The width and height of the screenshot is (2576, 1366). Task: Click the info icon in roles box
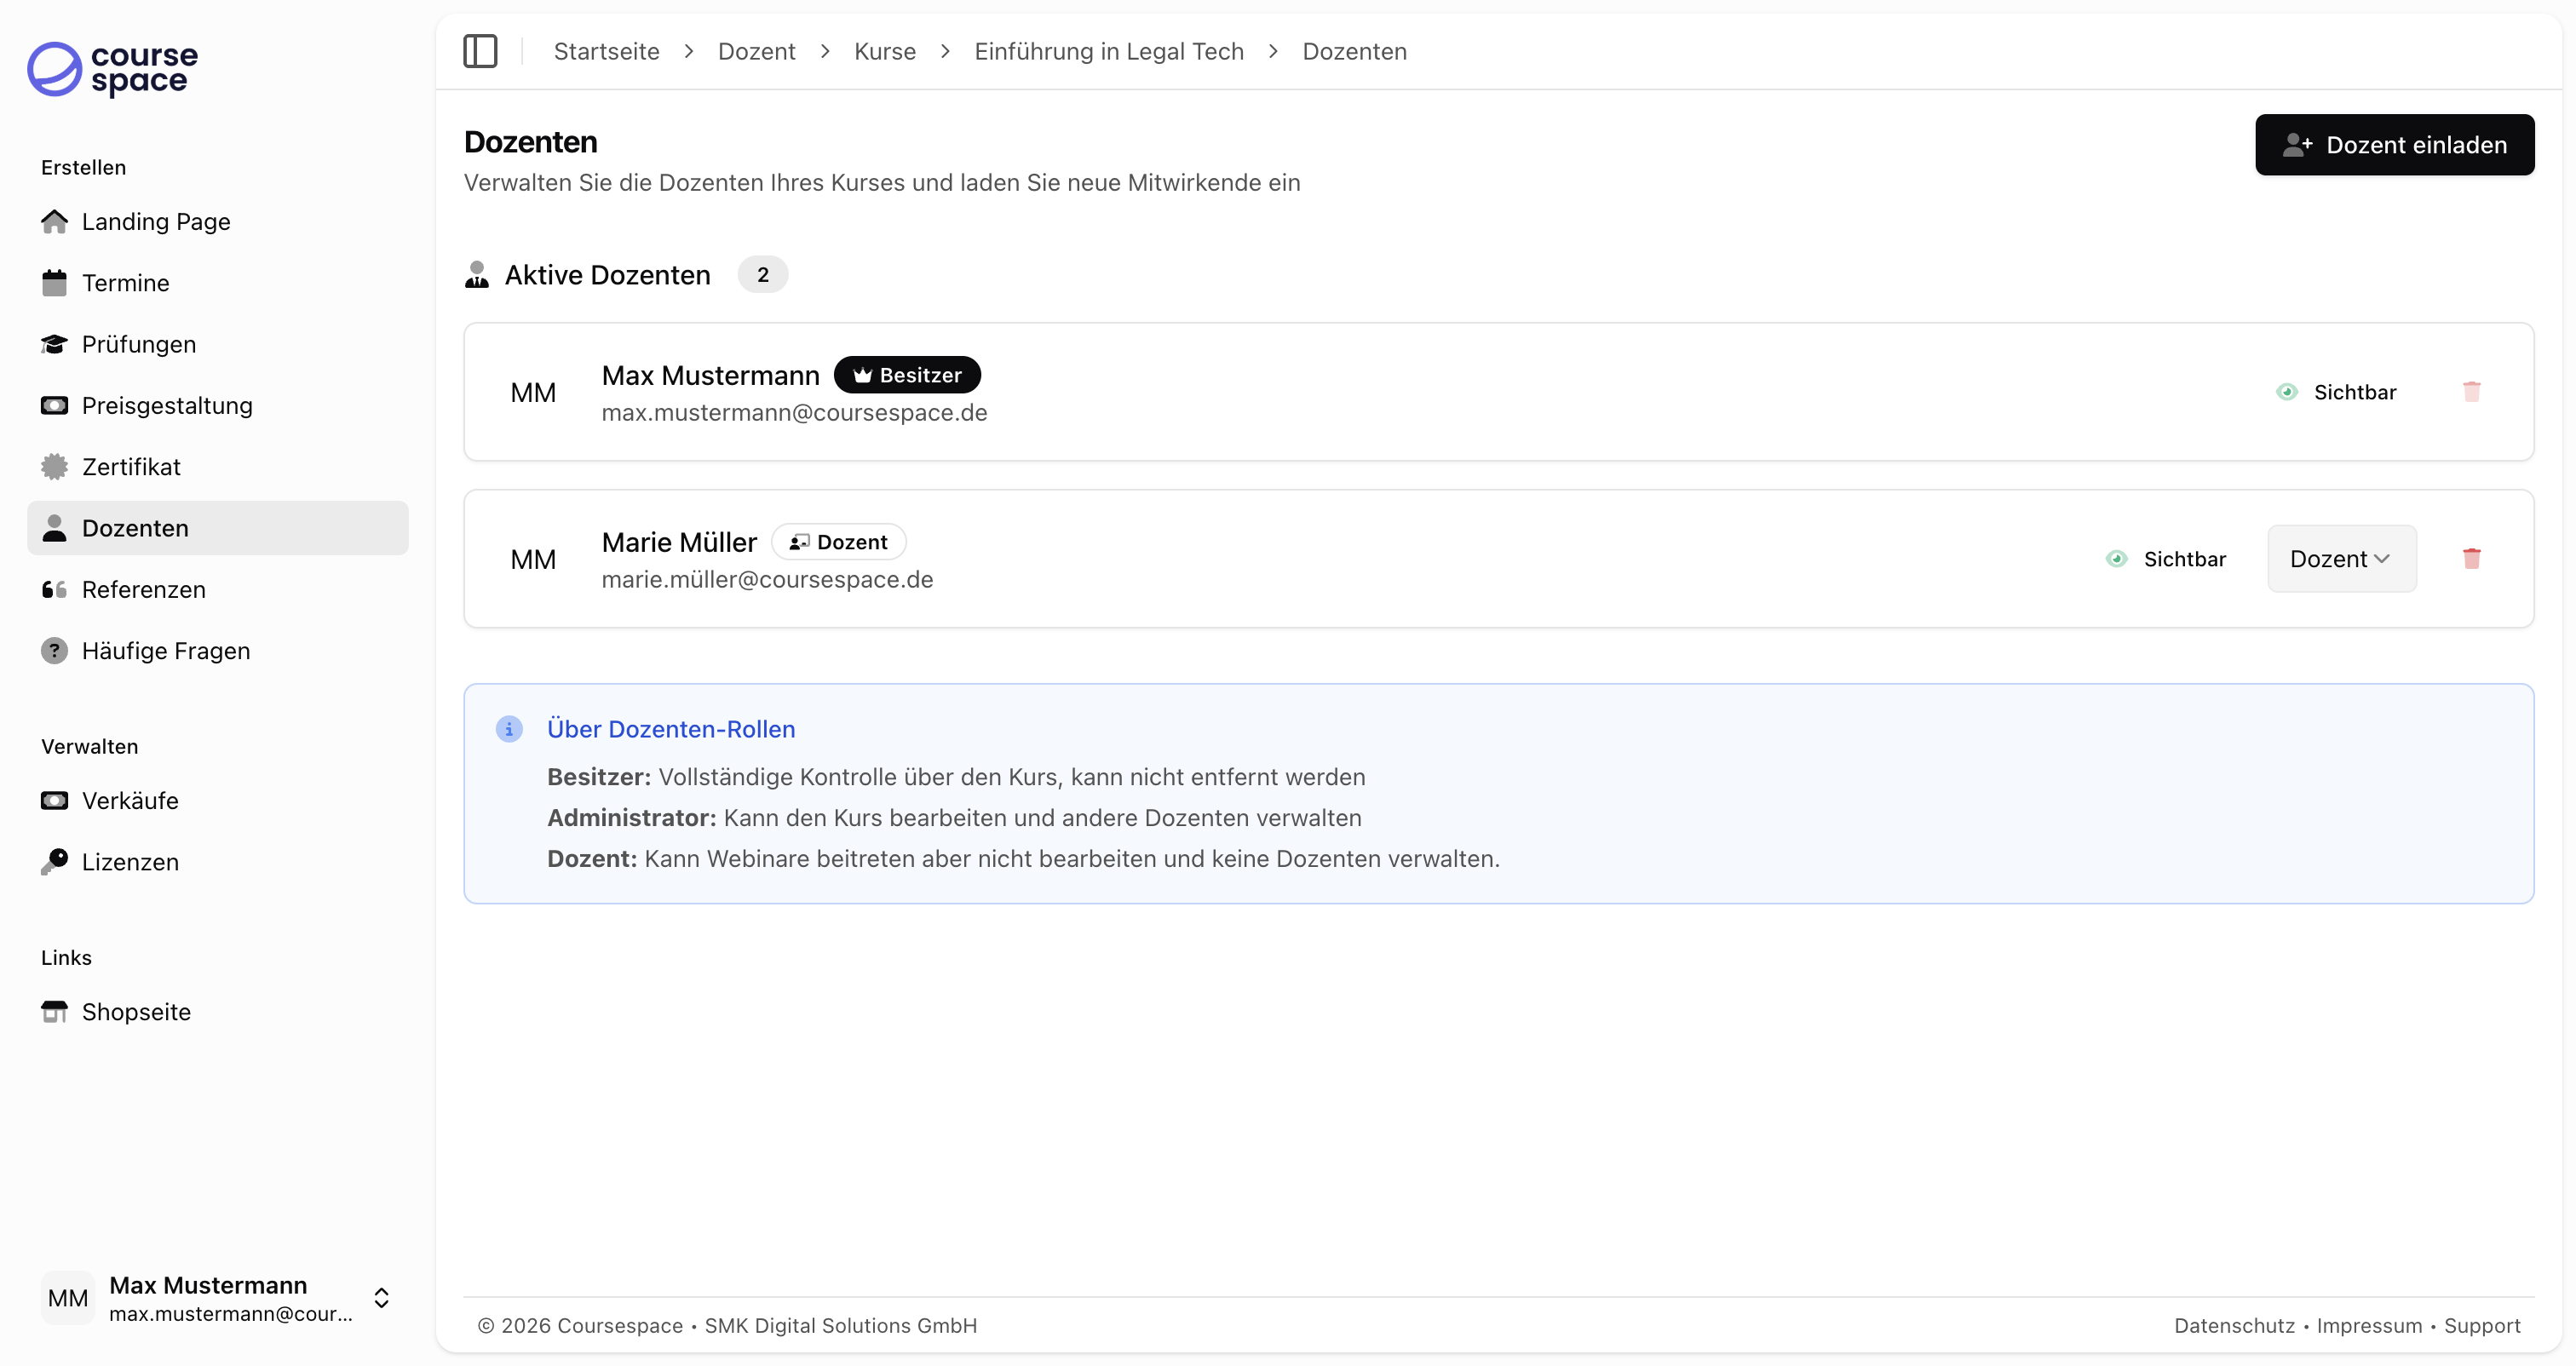509,729
